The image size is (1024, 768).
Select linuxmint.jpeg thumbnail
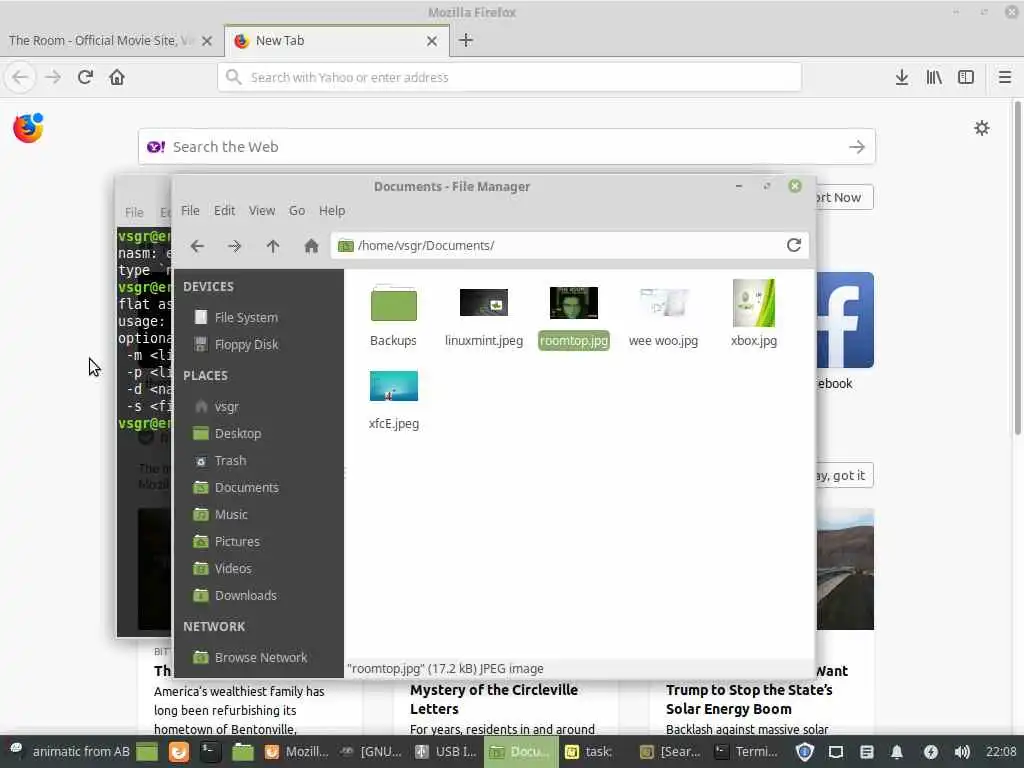tap(484, 302)
